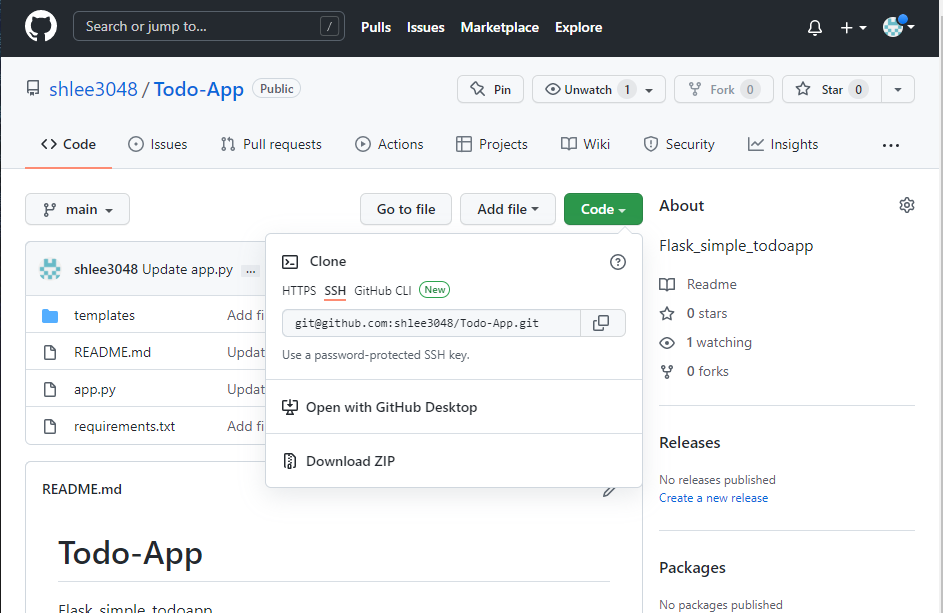
Task: Select the GitHub CLI clone option
Action: 382,291
